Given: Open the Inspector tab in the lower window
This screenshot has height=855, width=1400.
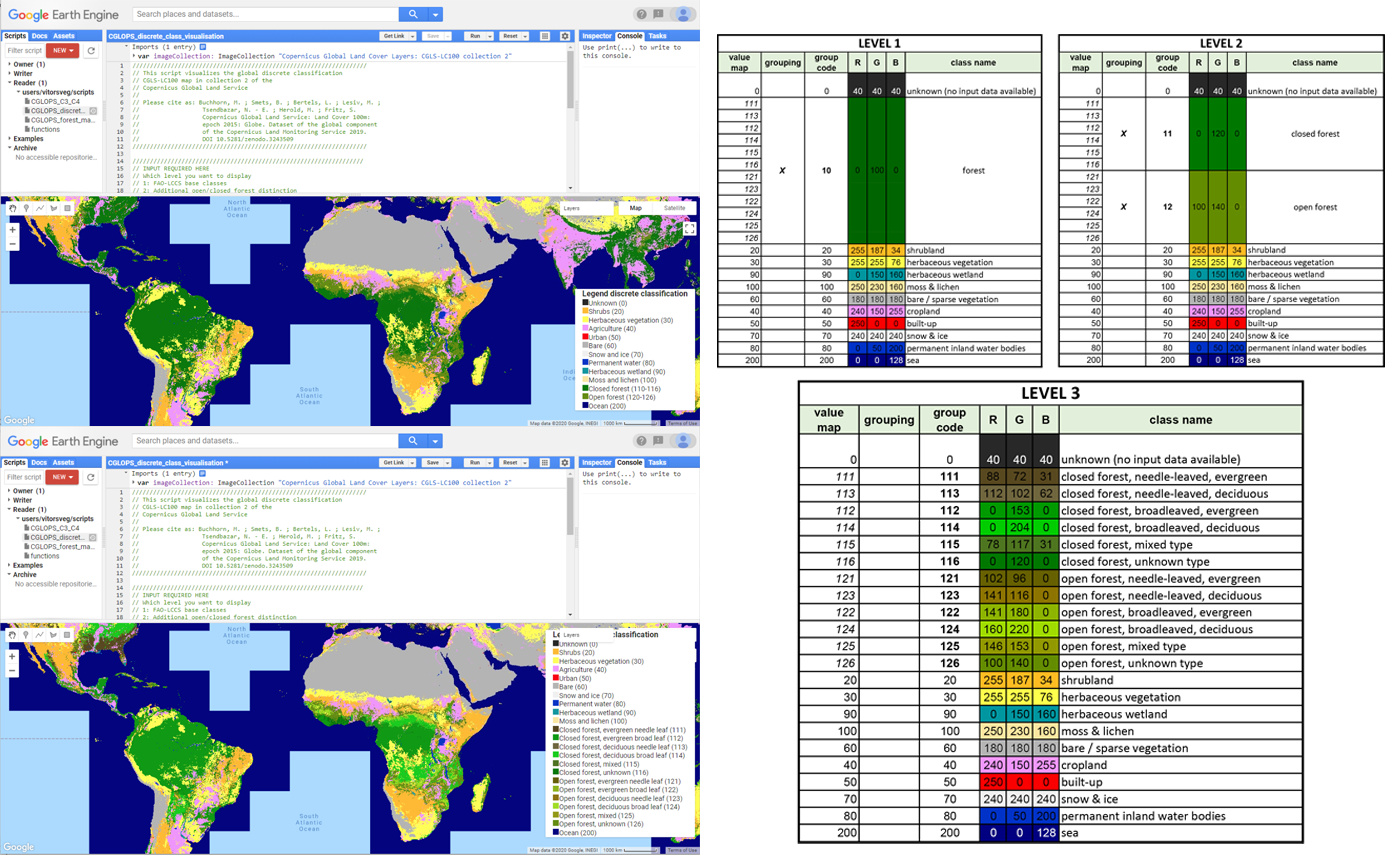Looking at the screenshot, I should coord(597,463).
